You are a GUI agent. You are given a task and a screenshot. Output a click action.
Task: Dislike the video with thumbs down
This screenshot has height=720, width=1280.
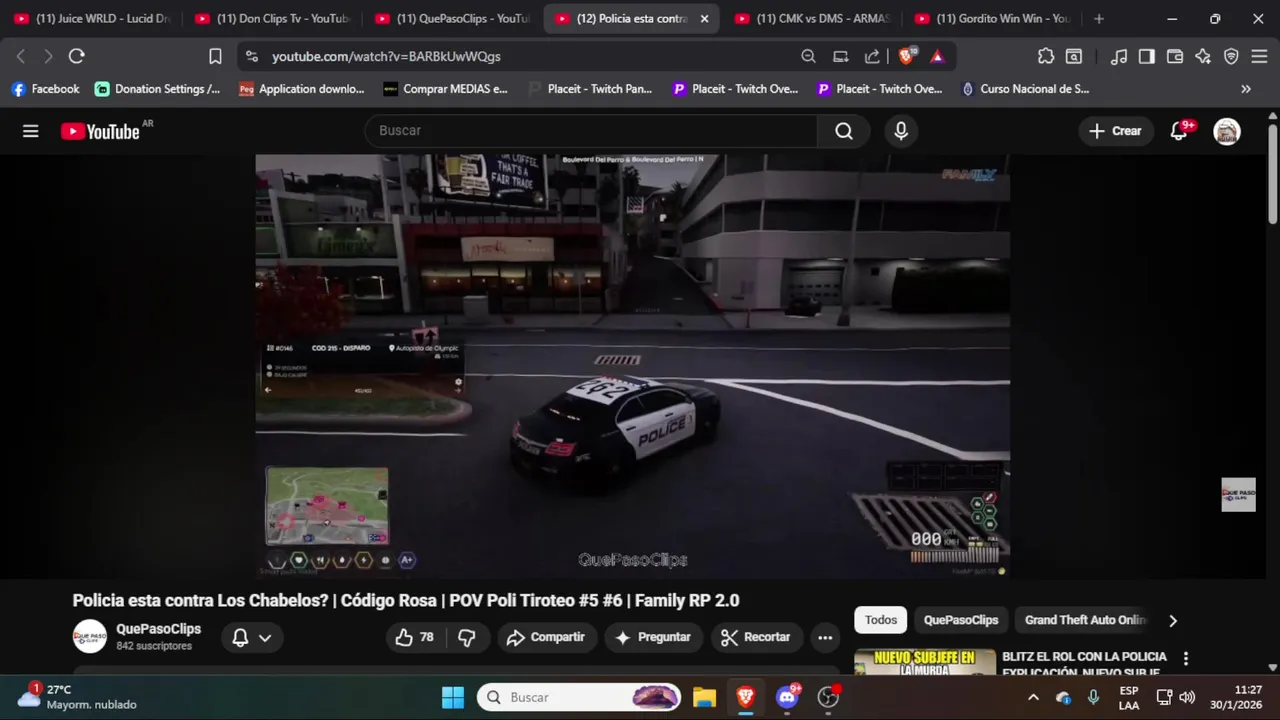coord(467,637)
